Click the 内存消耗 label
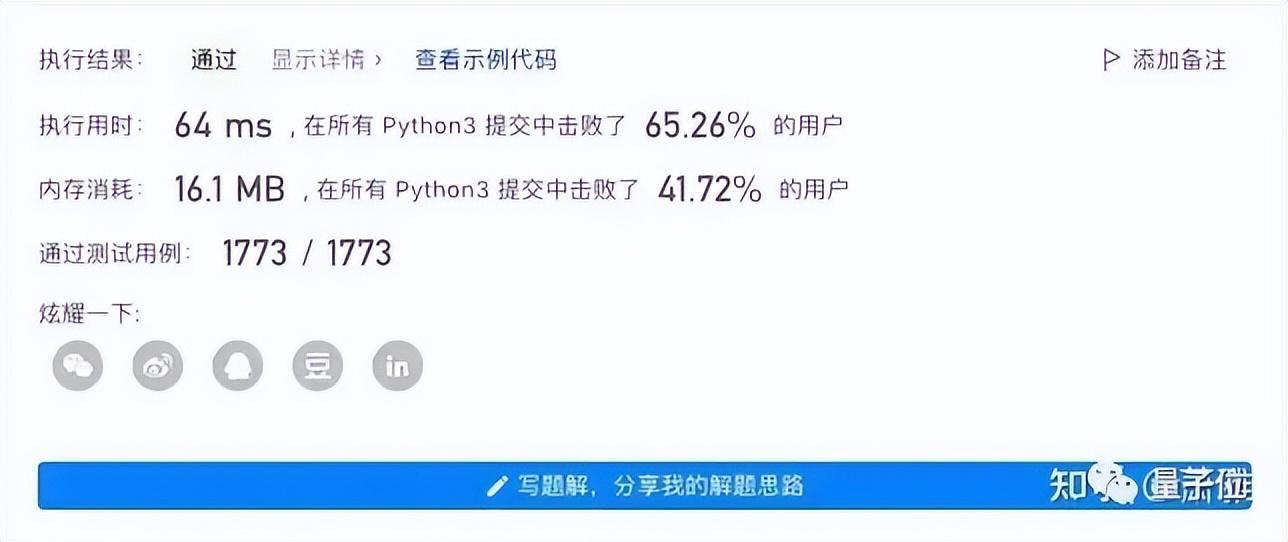 click(x=91, y=189)
